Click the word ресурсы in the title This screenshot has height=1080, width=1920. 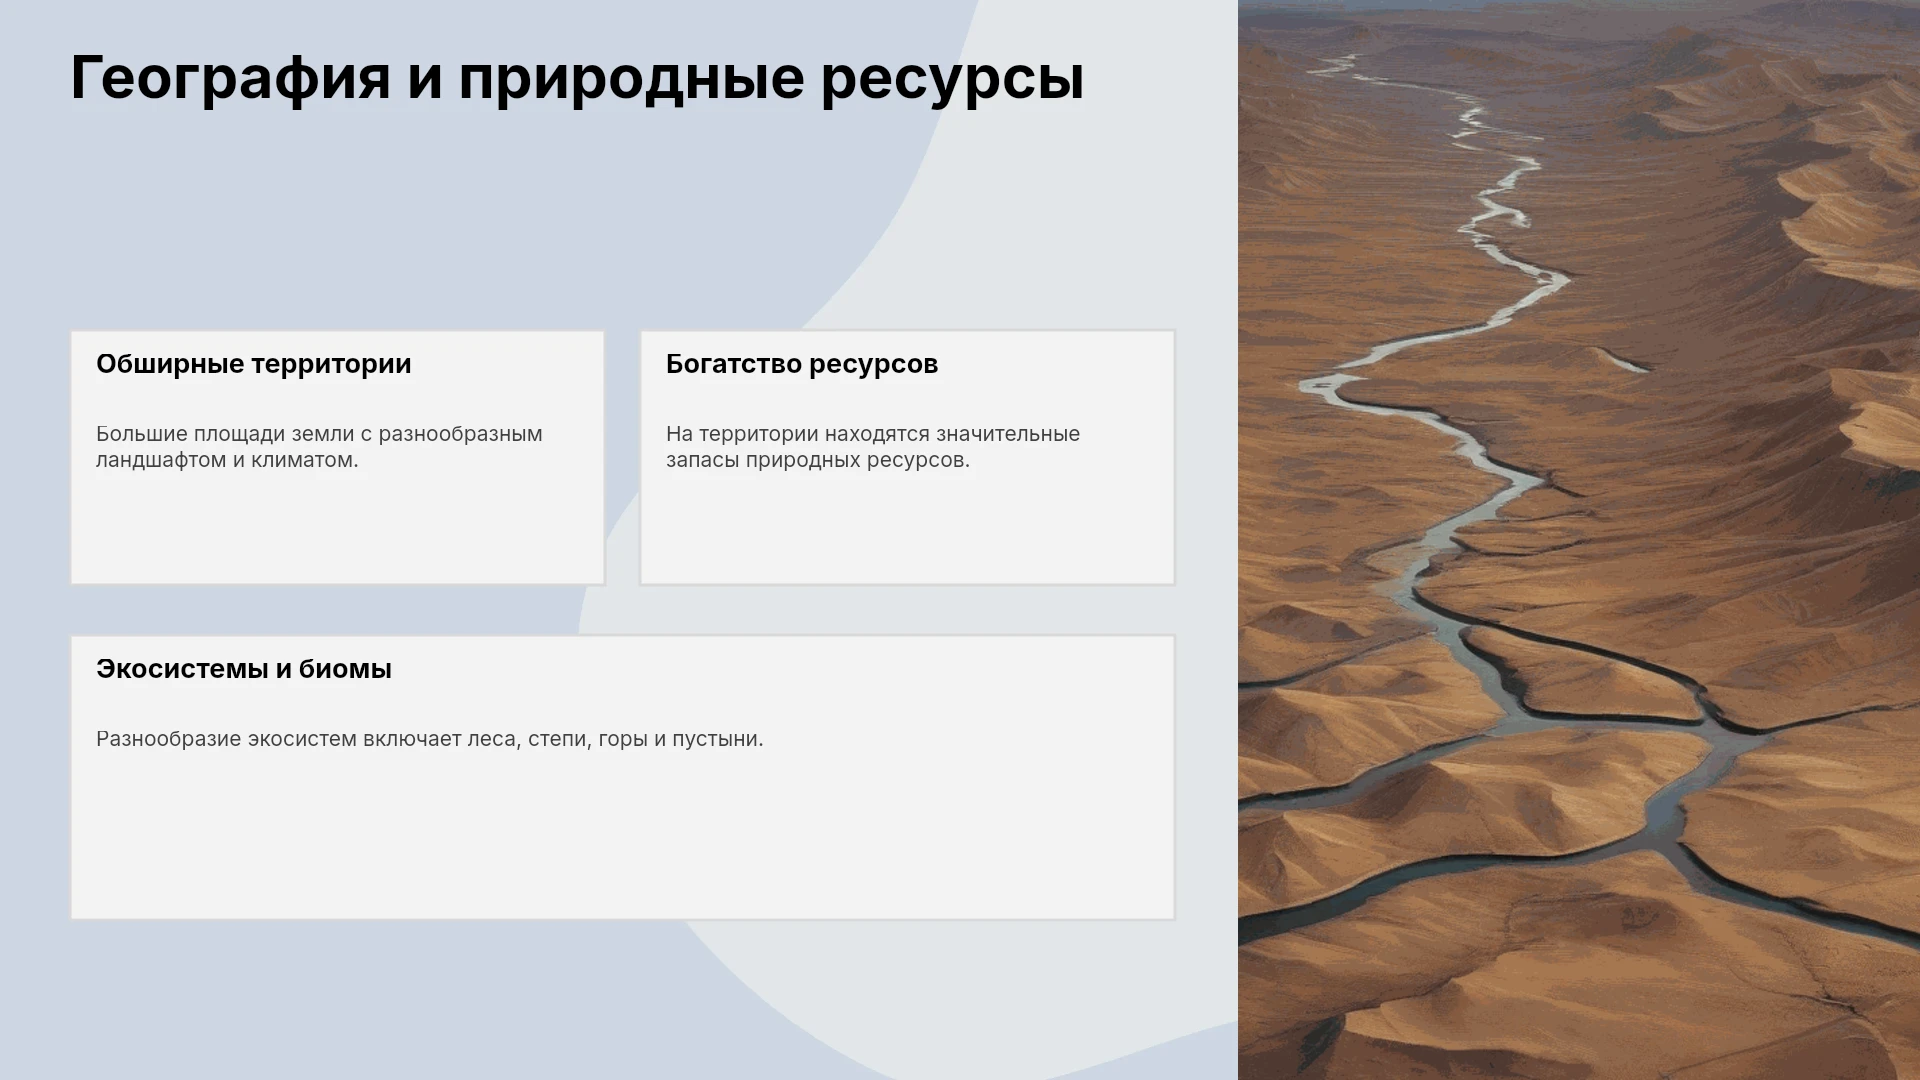(x=952, y=78)
